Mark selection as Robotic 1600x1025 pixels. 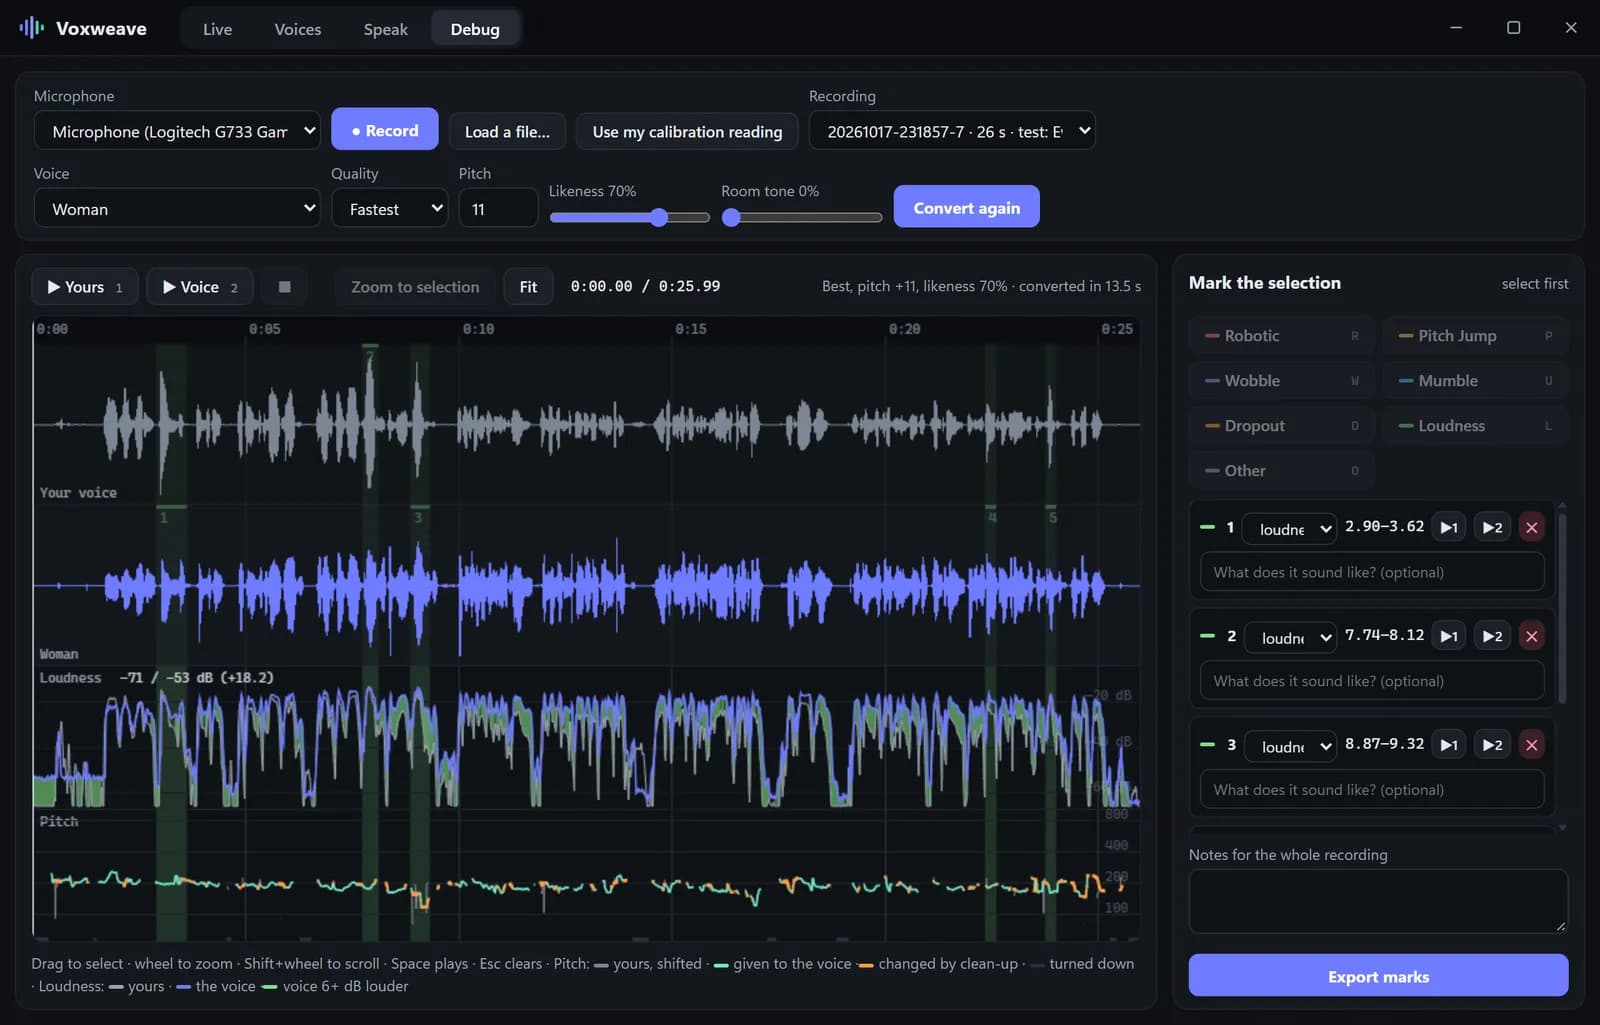1282,336
